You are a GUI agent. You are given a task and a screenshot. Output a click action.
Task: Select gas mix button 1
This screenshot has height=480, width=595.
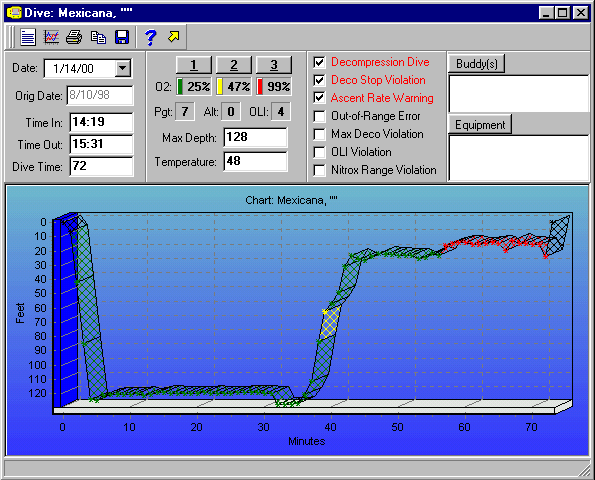[194, 65]
